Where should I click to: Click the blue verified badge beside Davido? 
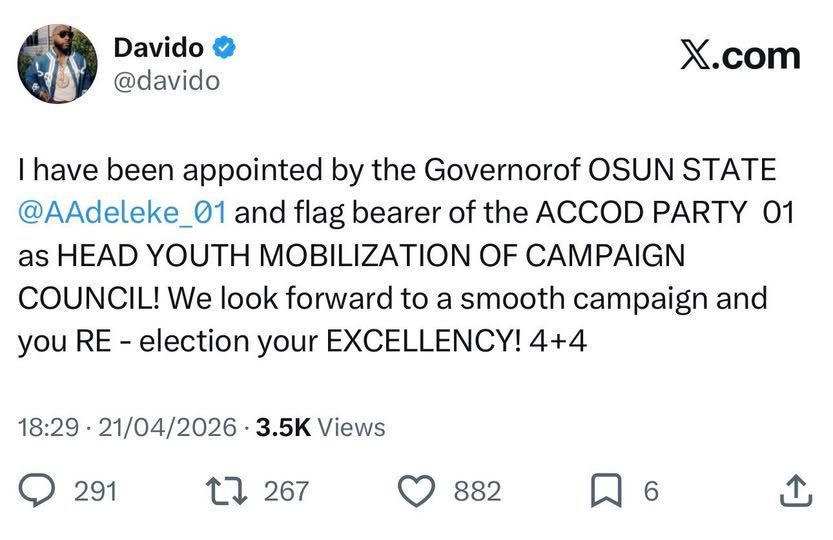(226, 47)
